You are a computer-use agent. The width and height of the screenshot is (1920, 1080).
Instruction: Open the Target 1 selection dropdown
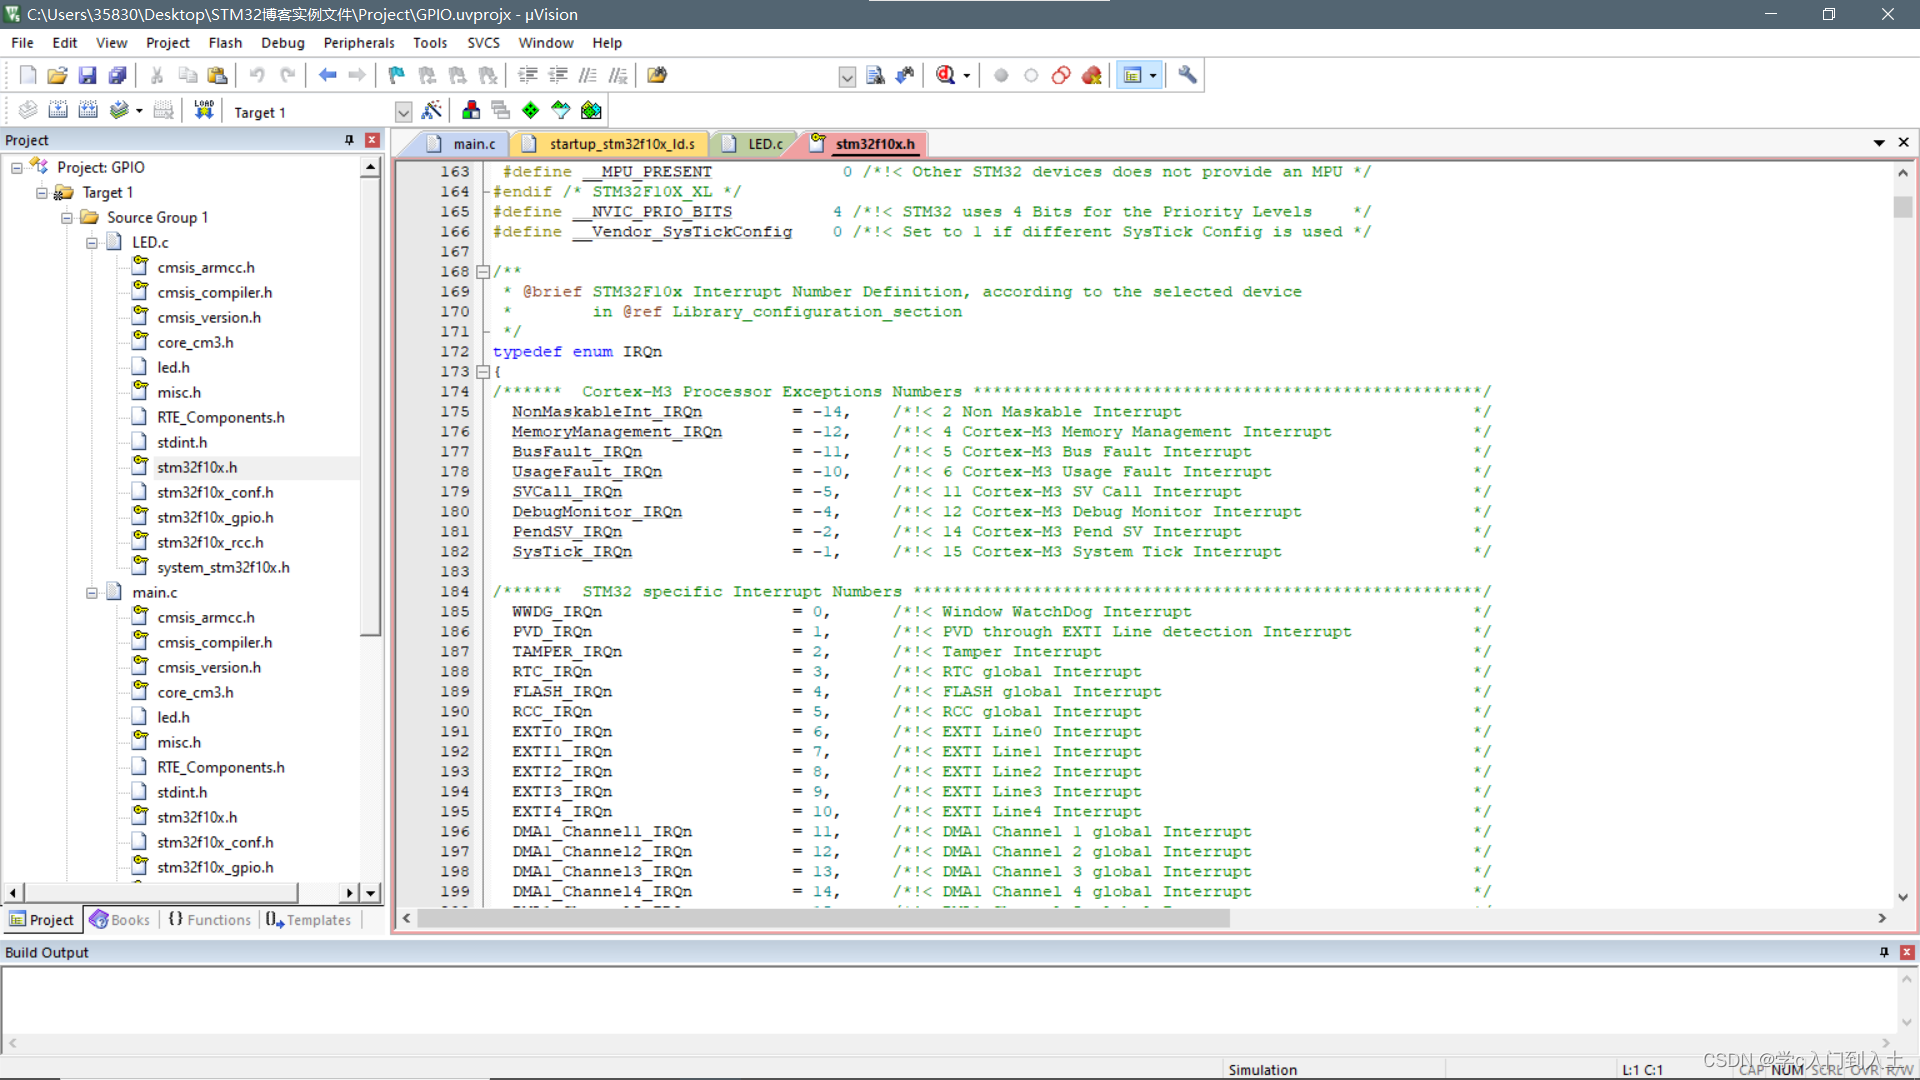(x=403, y=111)
